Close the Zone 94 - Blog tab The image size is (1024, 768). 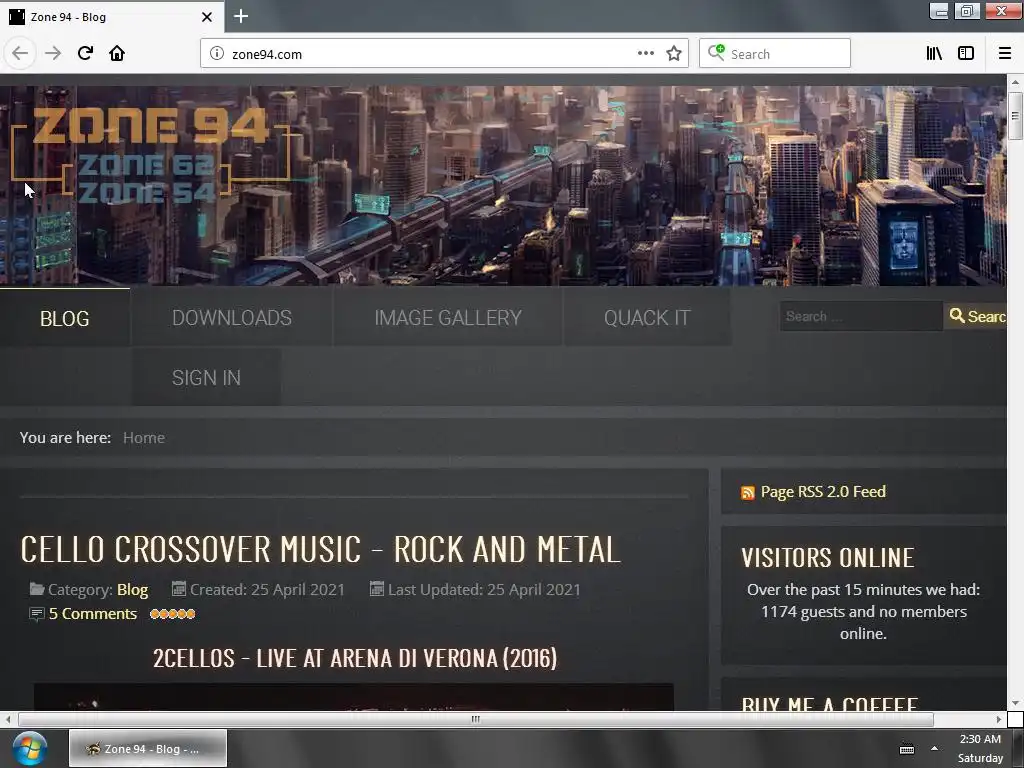(x=206, y=17)
